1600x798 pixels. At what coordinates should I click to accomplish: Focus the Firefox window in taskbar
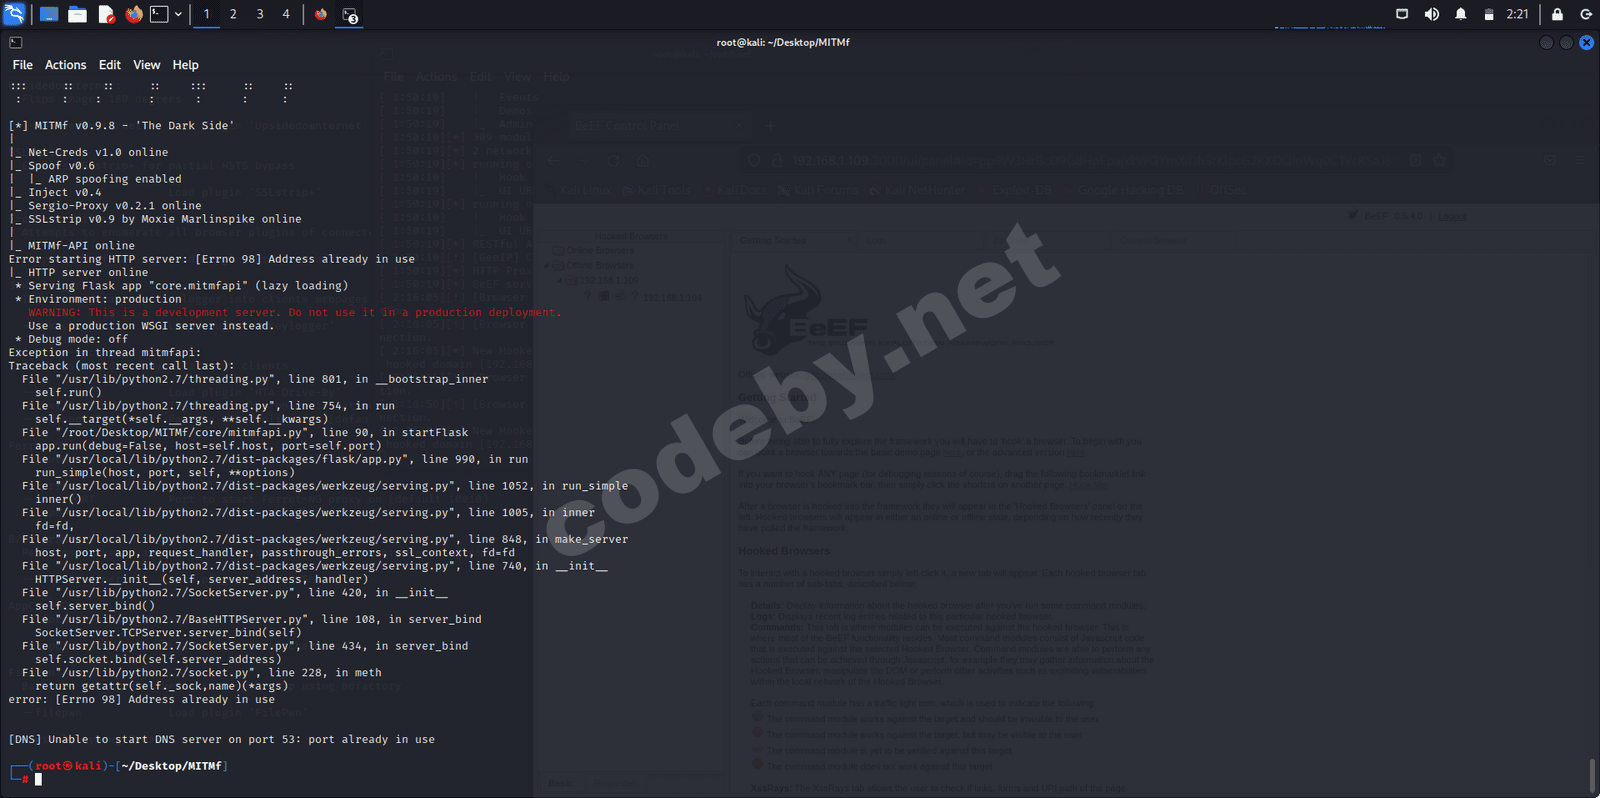pos(321,14)
